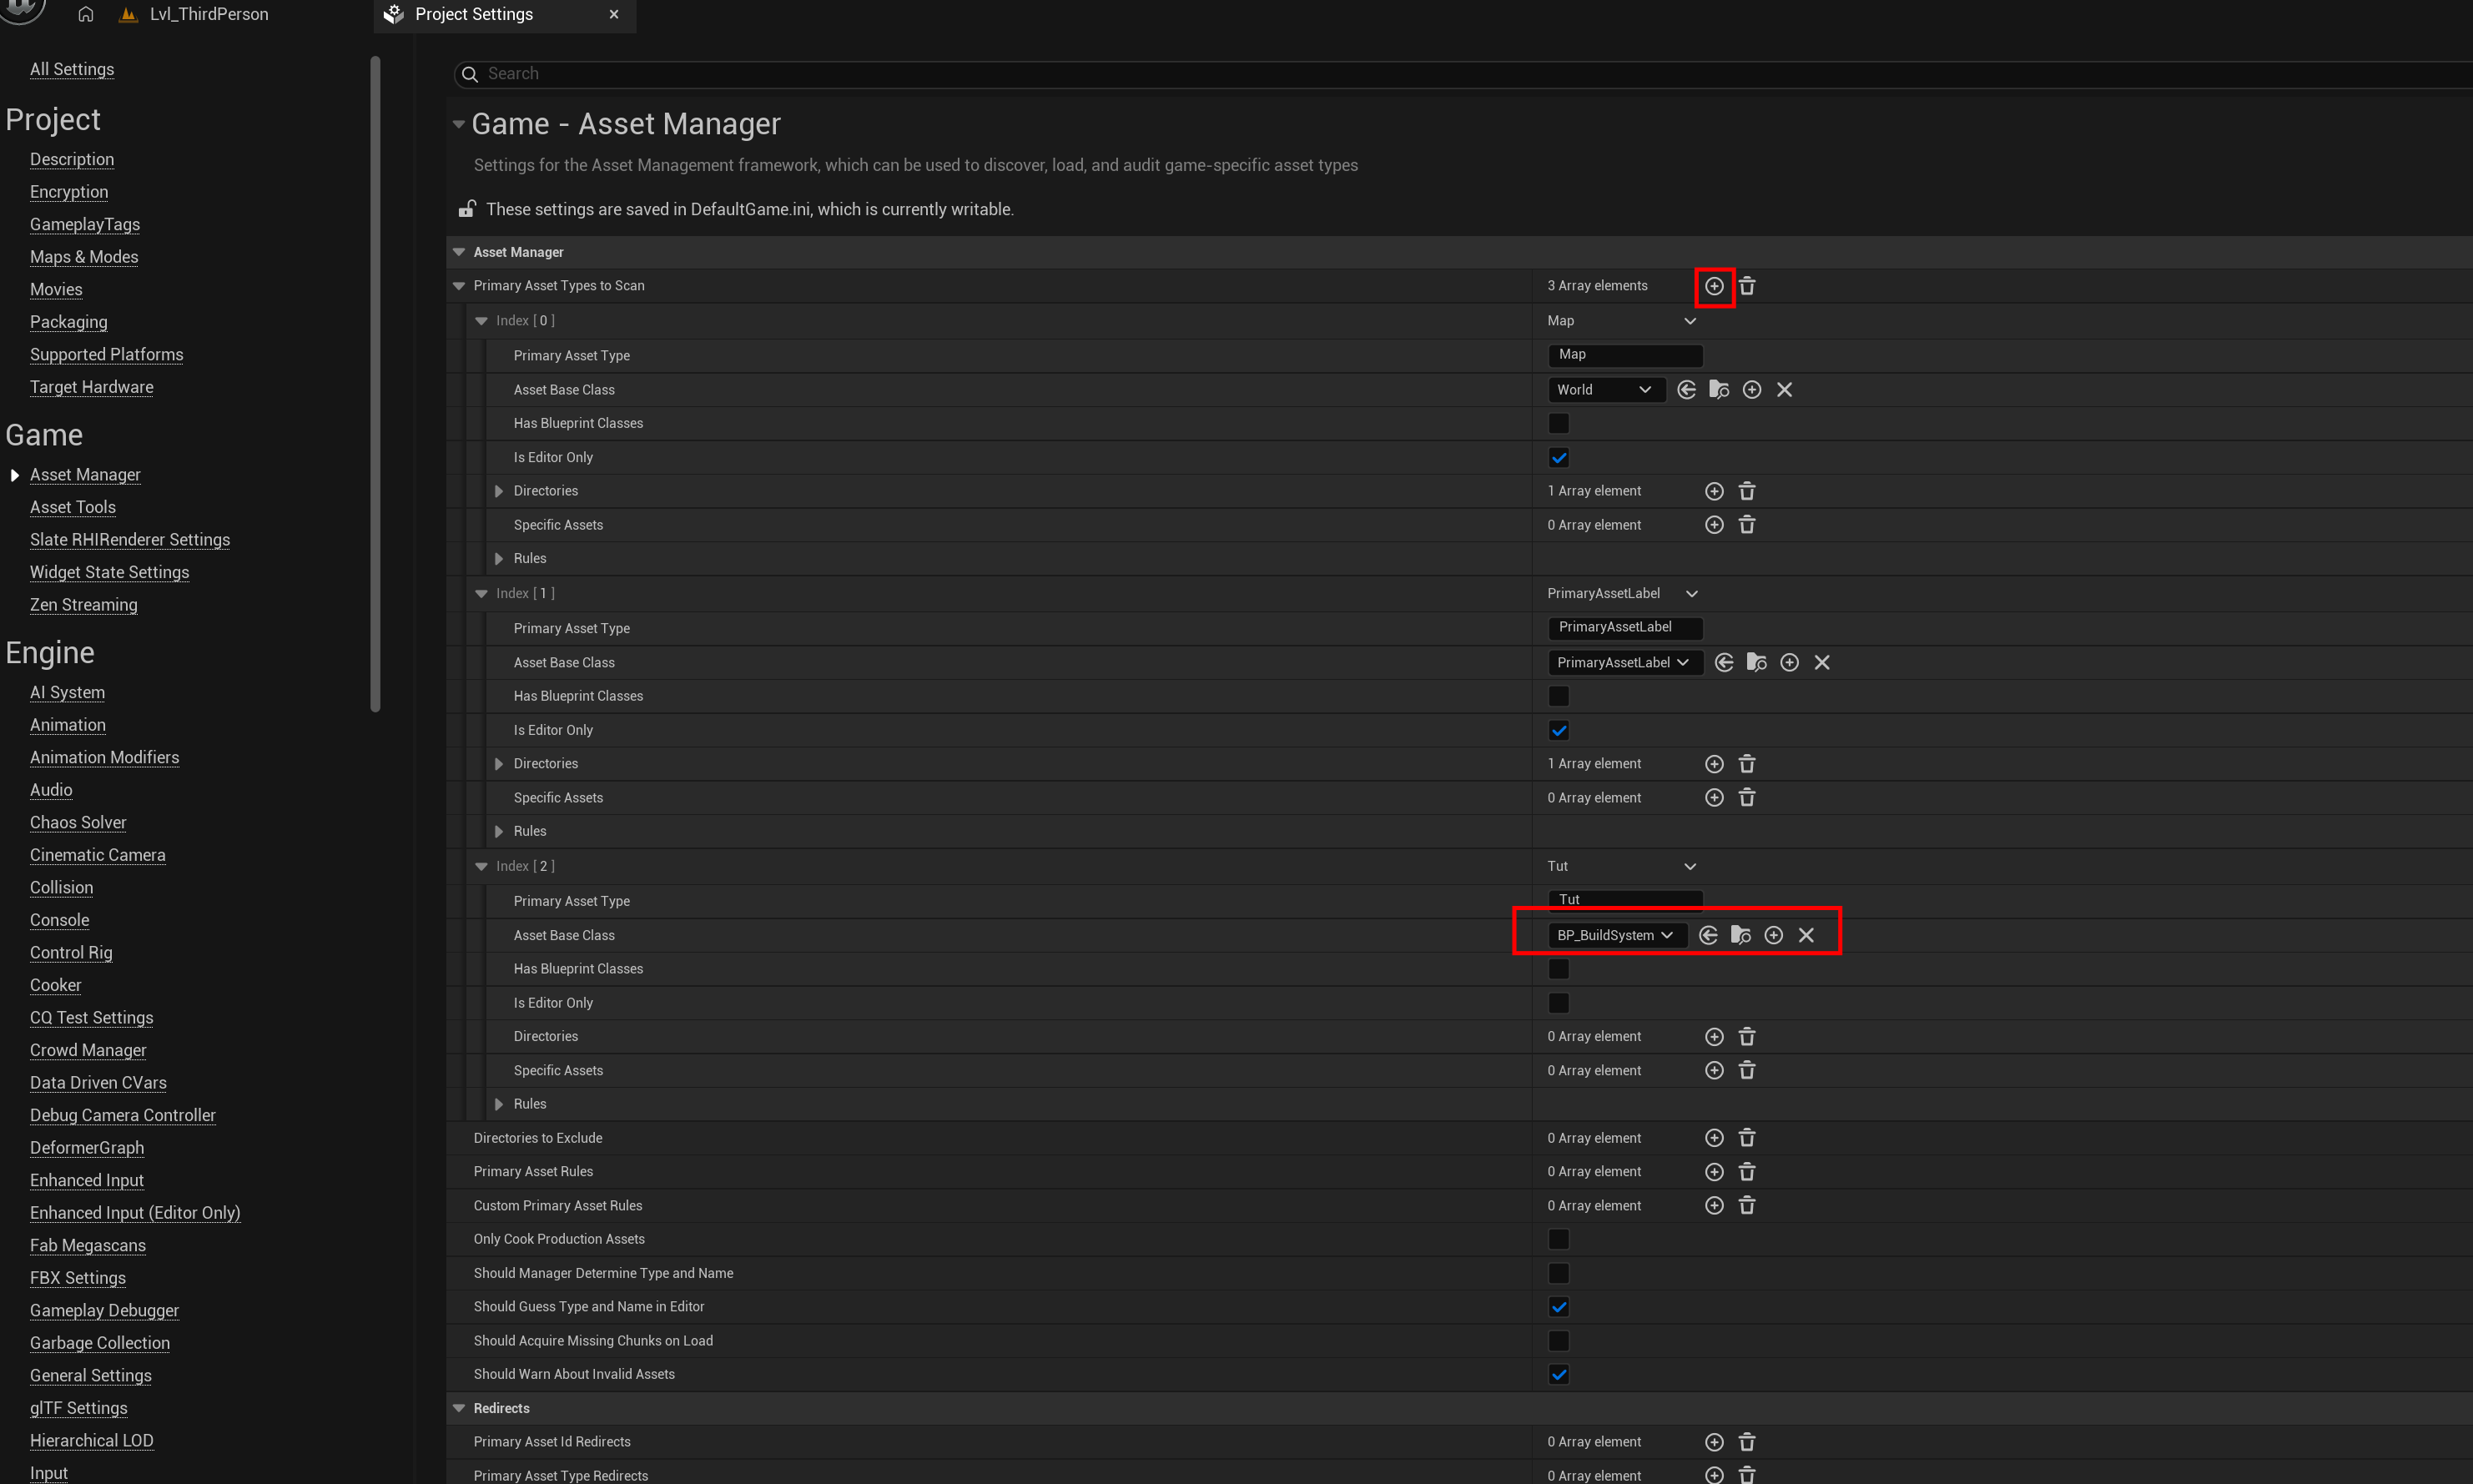Clear the BP_BuildSystem Asset Base Class
This screenshot has width=2473, height=1484.
(1806, 935)
